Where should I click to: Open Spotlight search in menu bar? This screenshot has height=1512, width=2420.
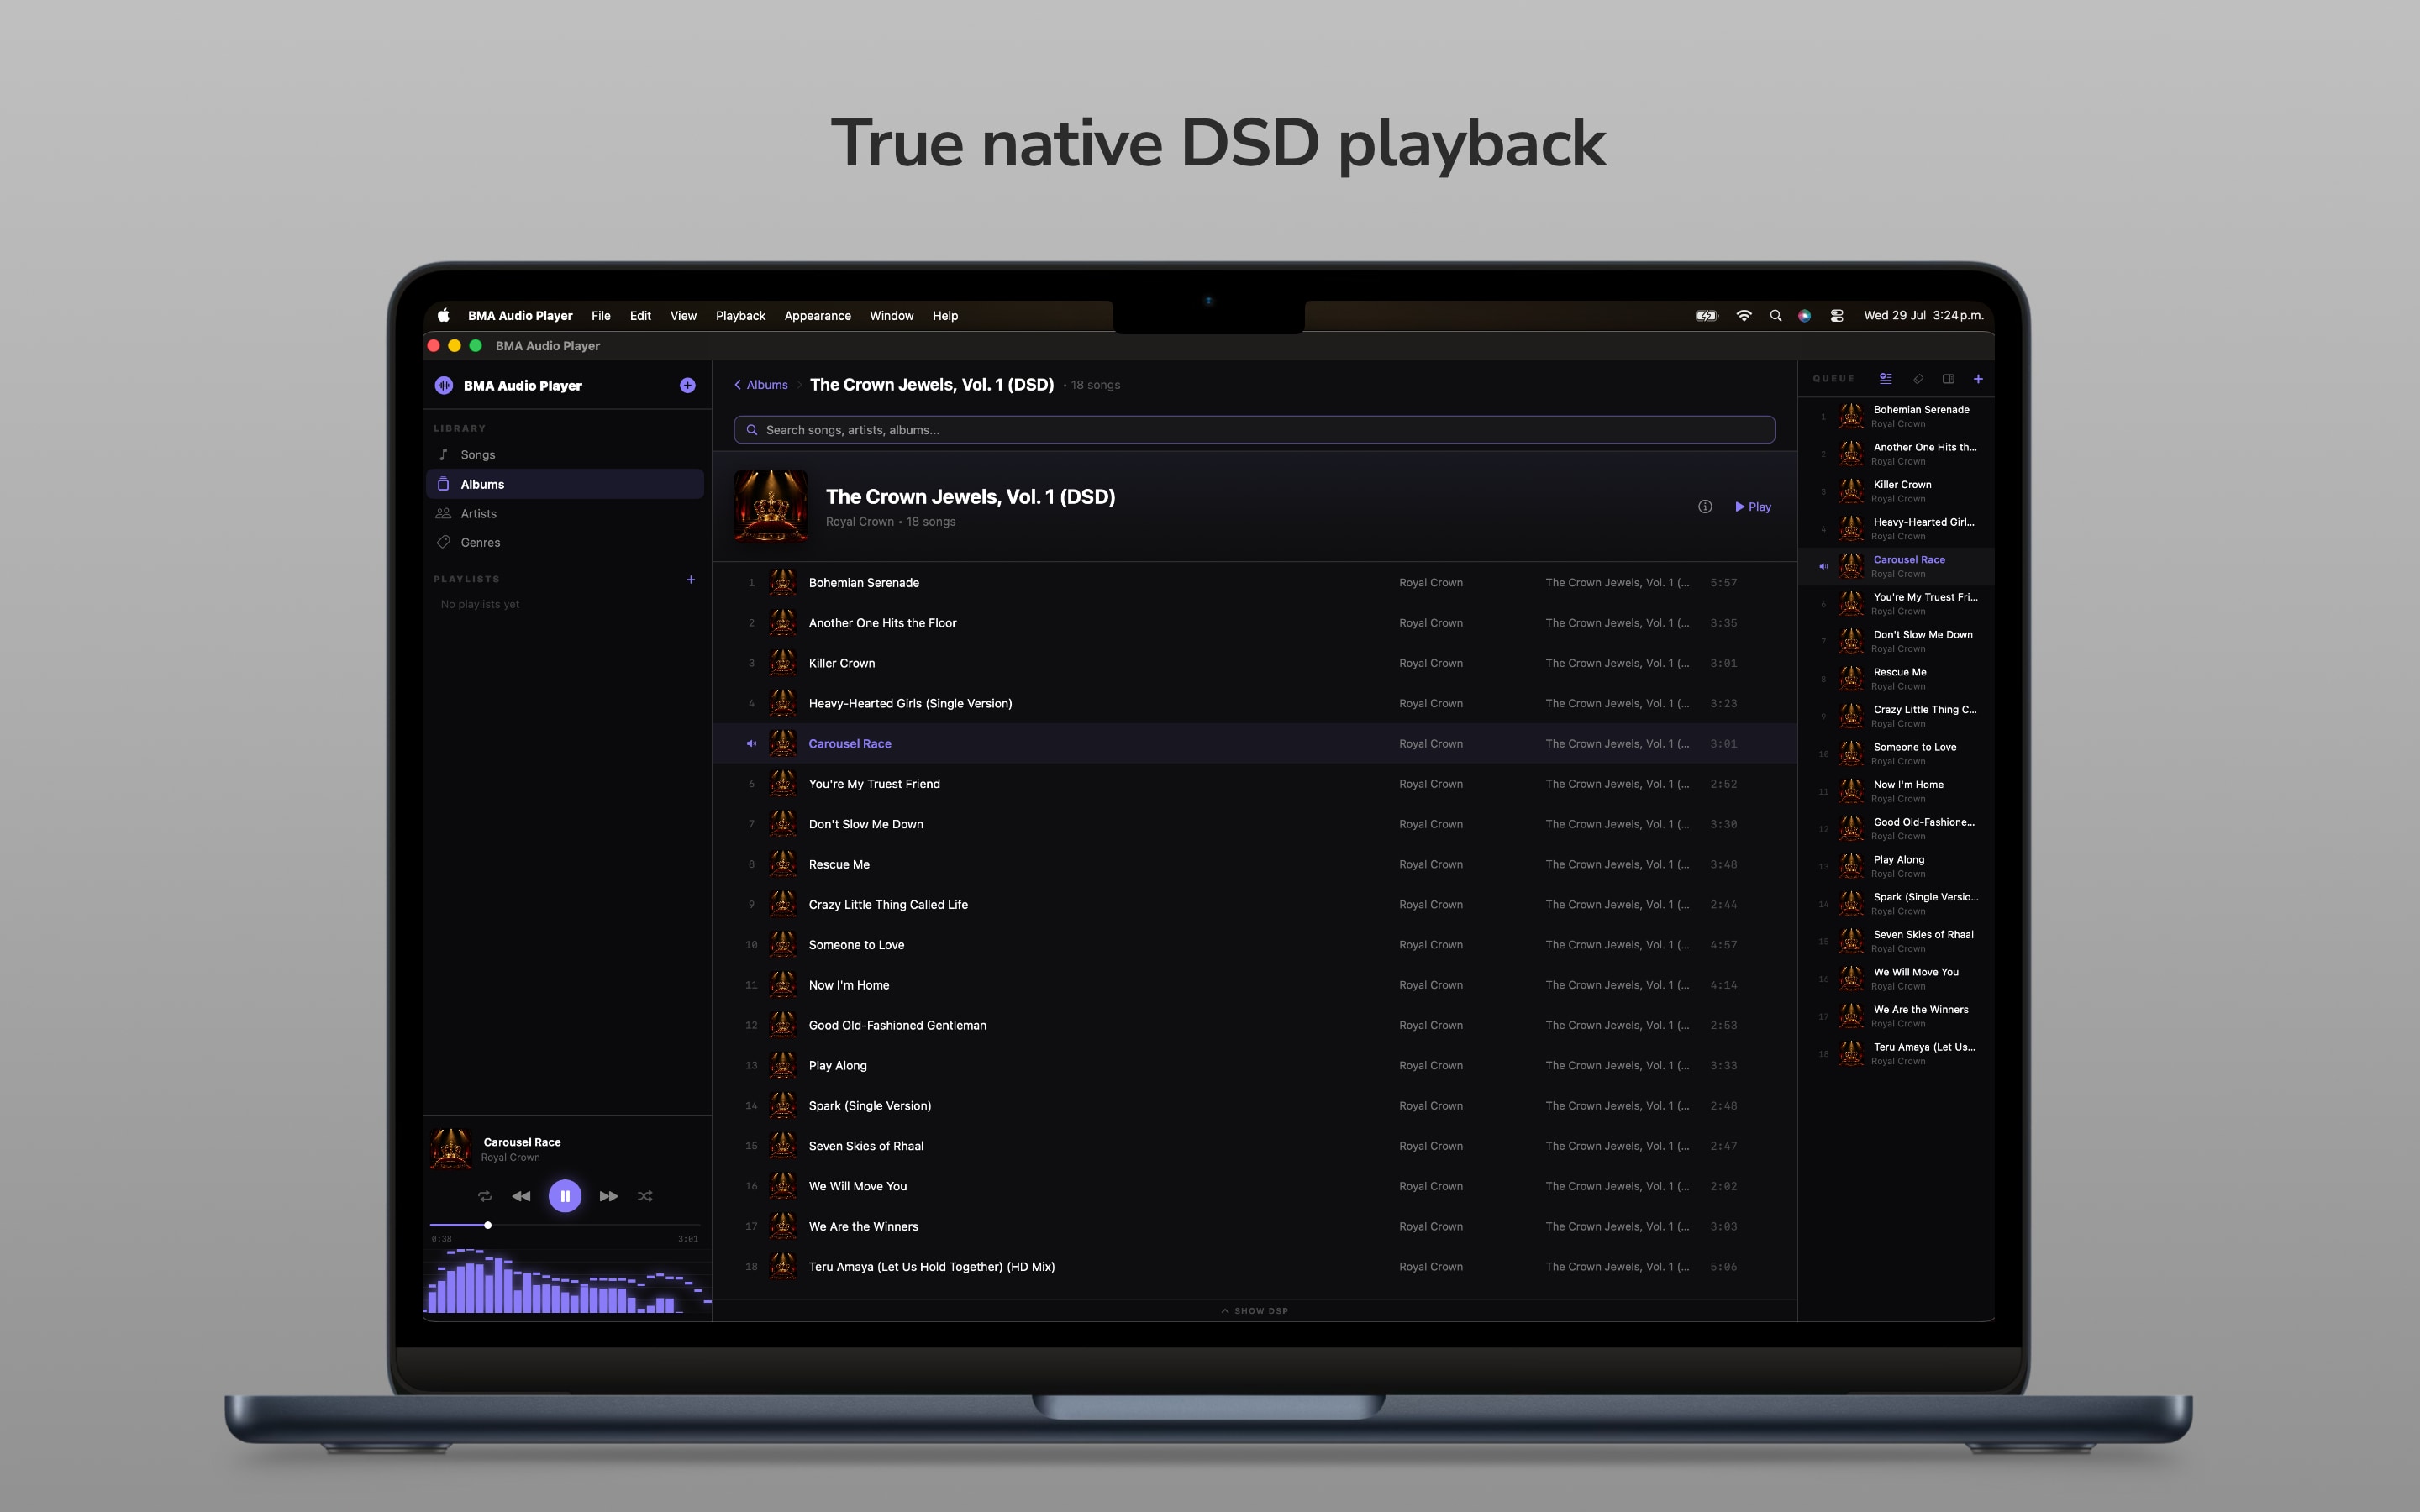[1776, 316]
